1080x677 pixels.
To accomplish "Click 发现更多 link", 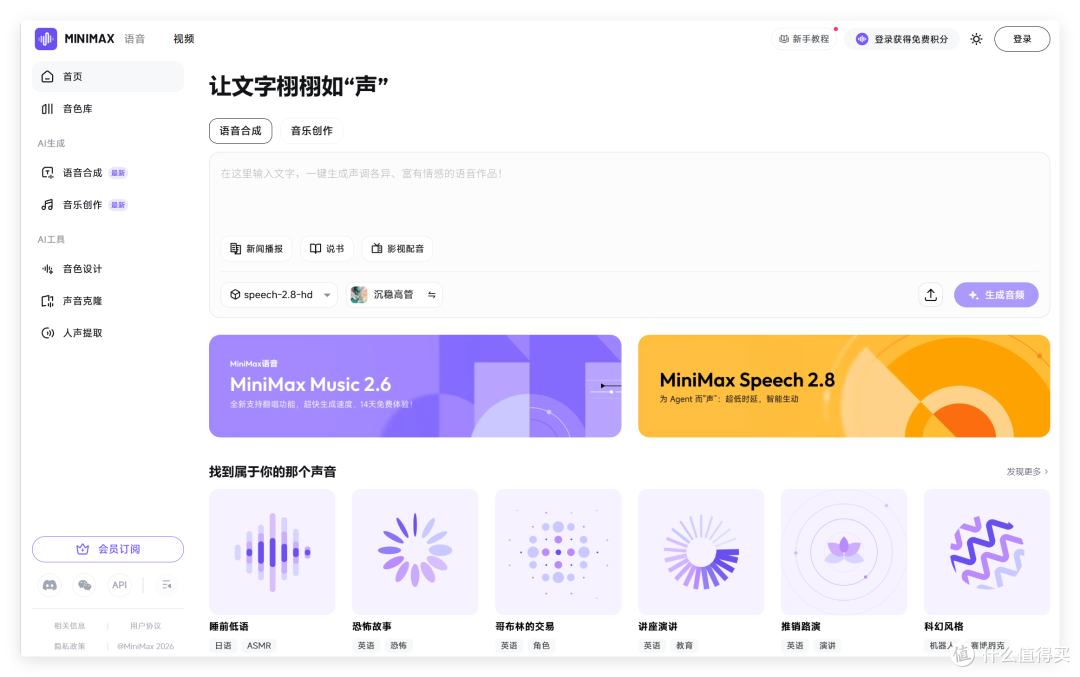I will (x=1028, y=472).
